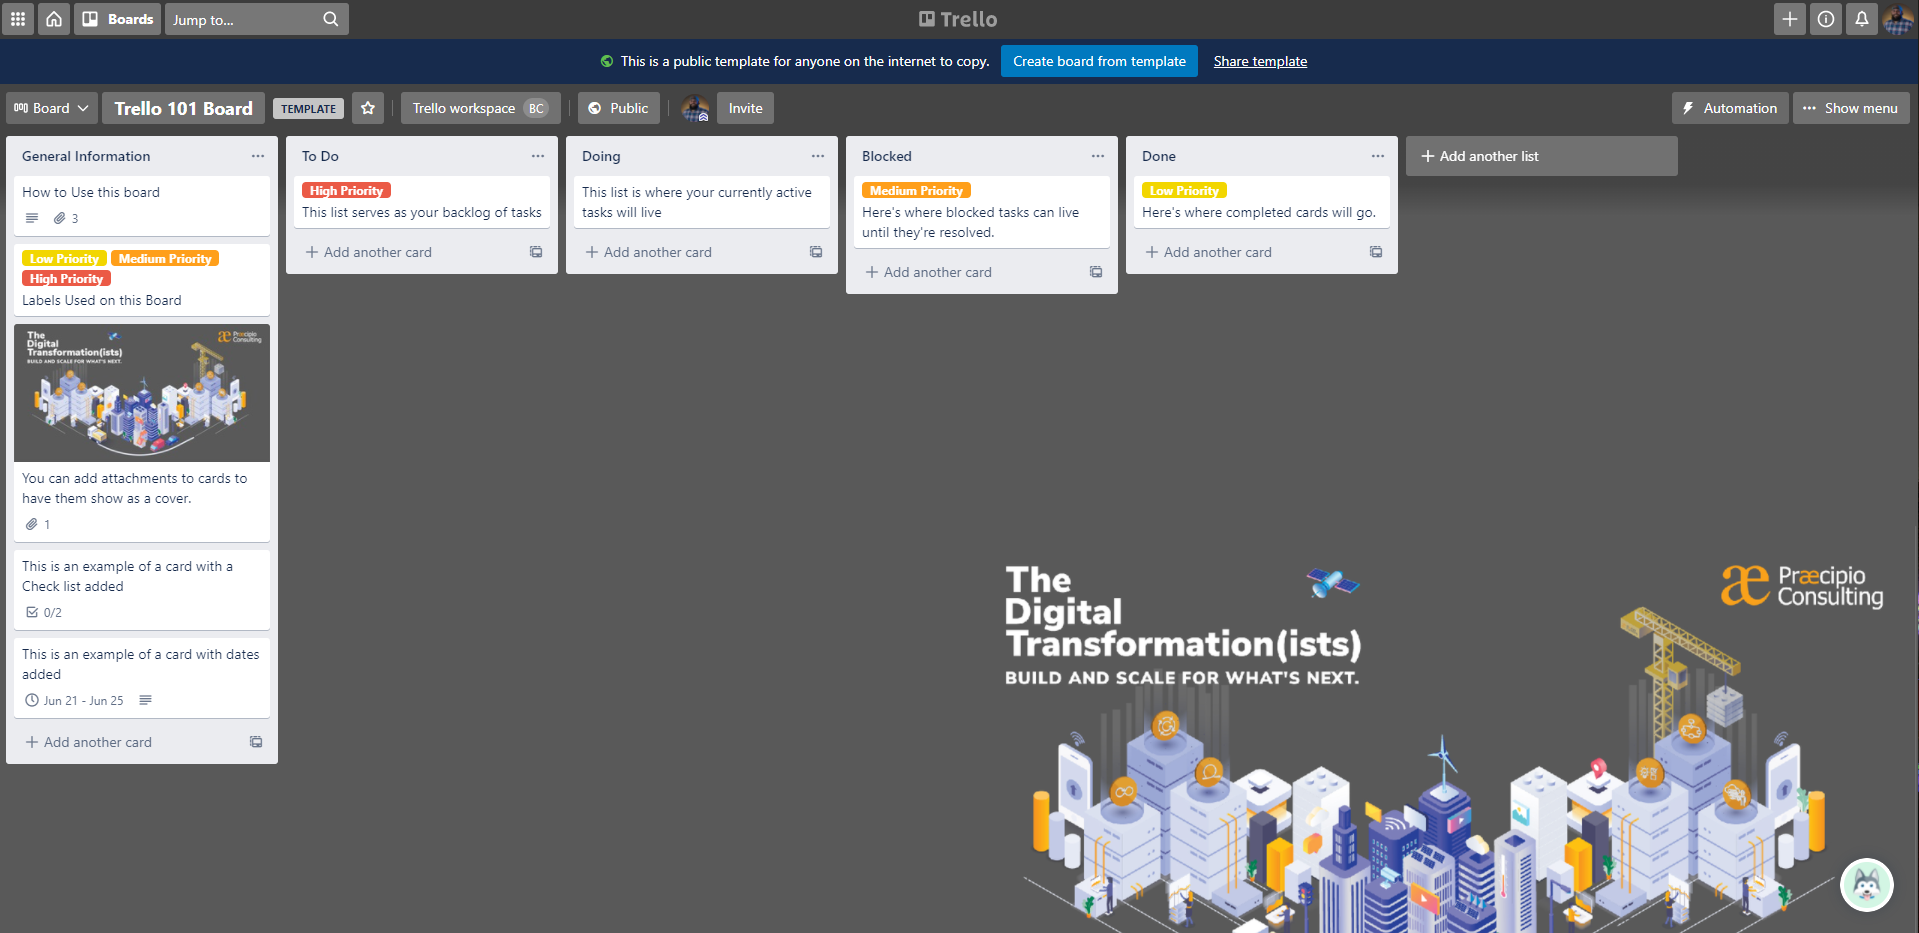The width and height of the screenshot is (1919, 933).
Task: Open Done list actions menu
Action: [1378, 156]
